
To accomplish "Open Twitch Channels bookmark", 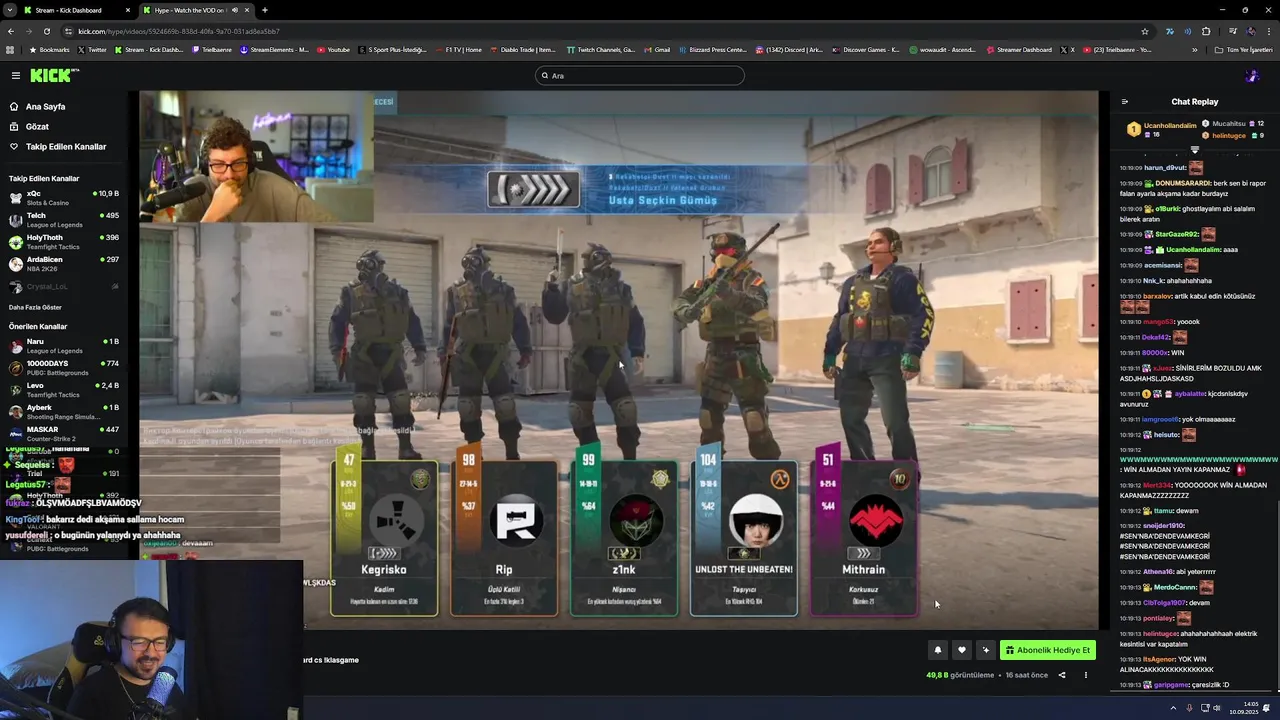I will (x=600, y=50).
